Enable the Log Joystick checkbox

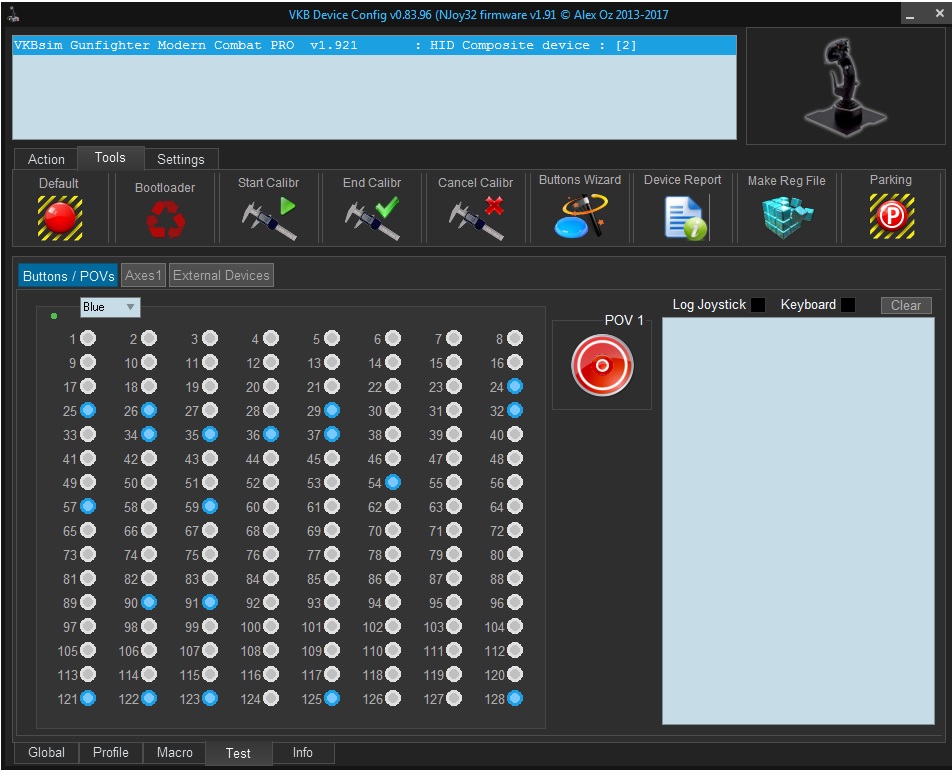[x=758, y=305]
